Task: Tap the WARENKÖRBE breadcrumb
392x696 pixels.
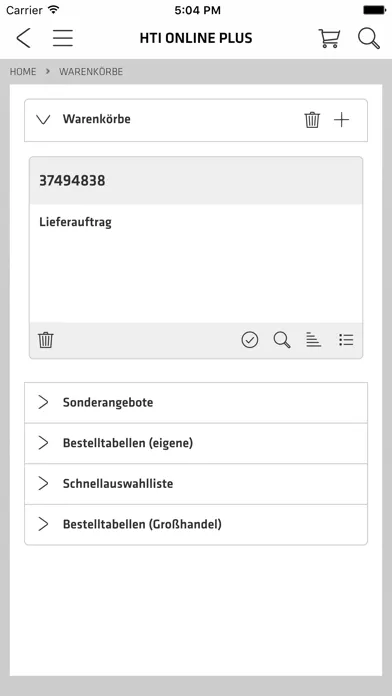Action: pyautogui.click(x=91, y=71)
